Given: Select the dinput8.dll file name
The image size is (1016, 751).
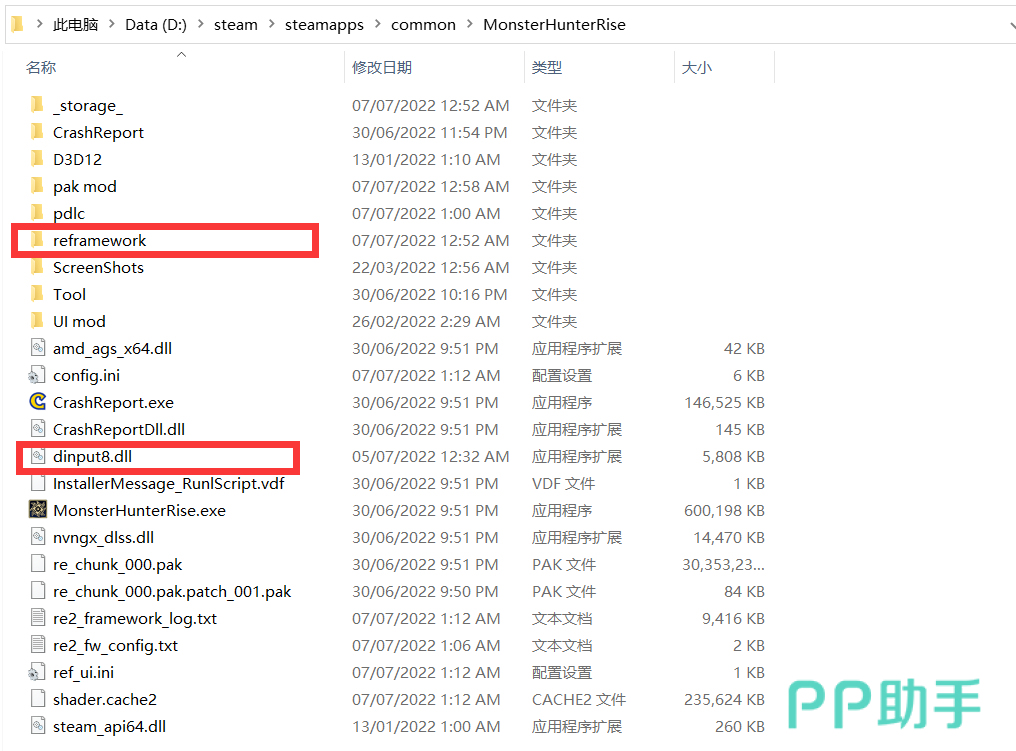Looking at the screenshot, I should (93, 456).
